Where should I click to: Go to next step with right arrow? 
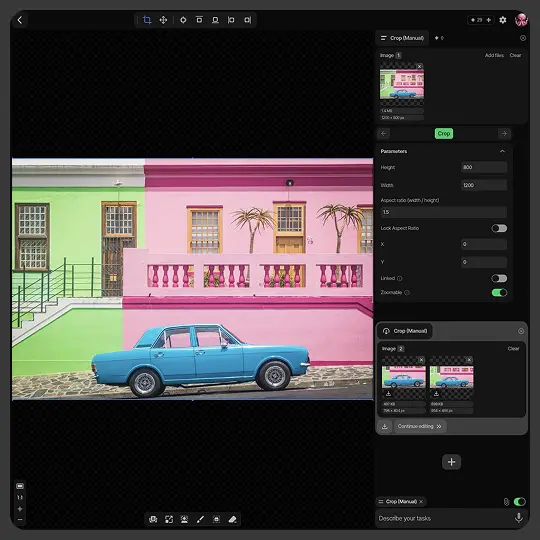[x=504, y=133]
